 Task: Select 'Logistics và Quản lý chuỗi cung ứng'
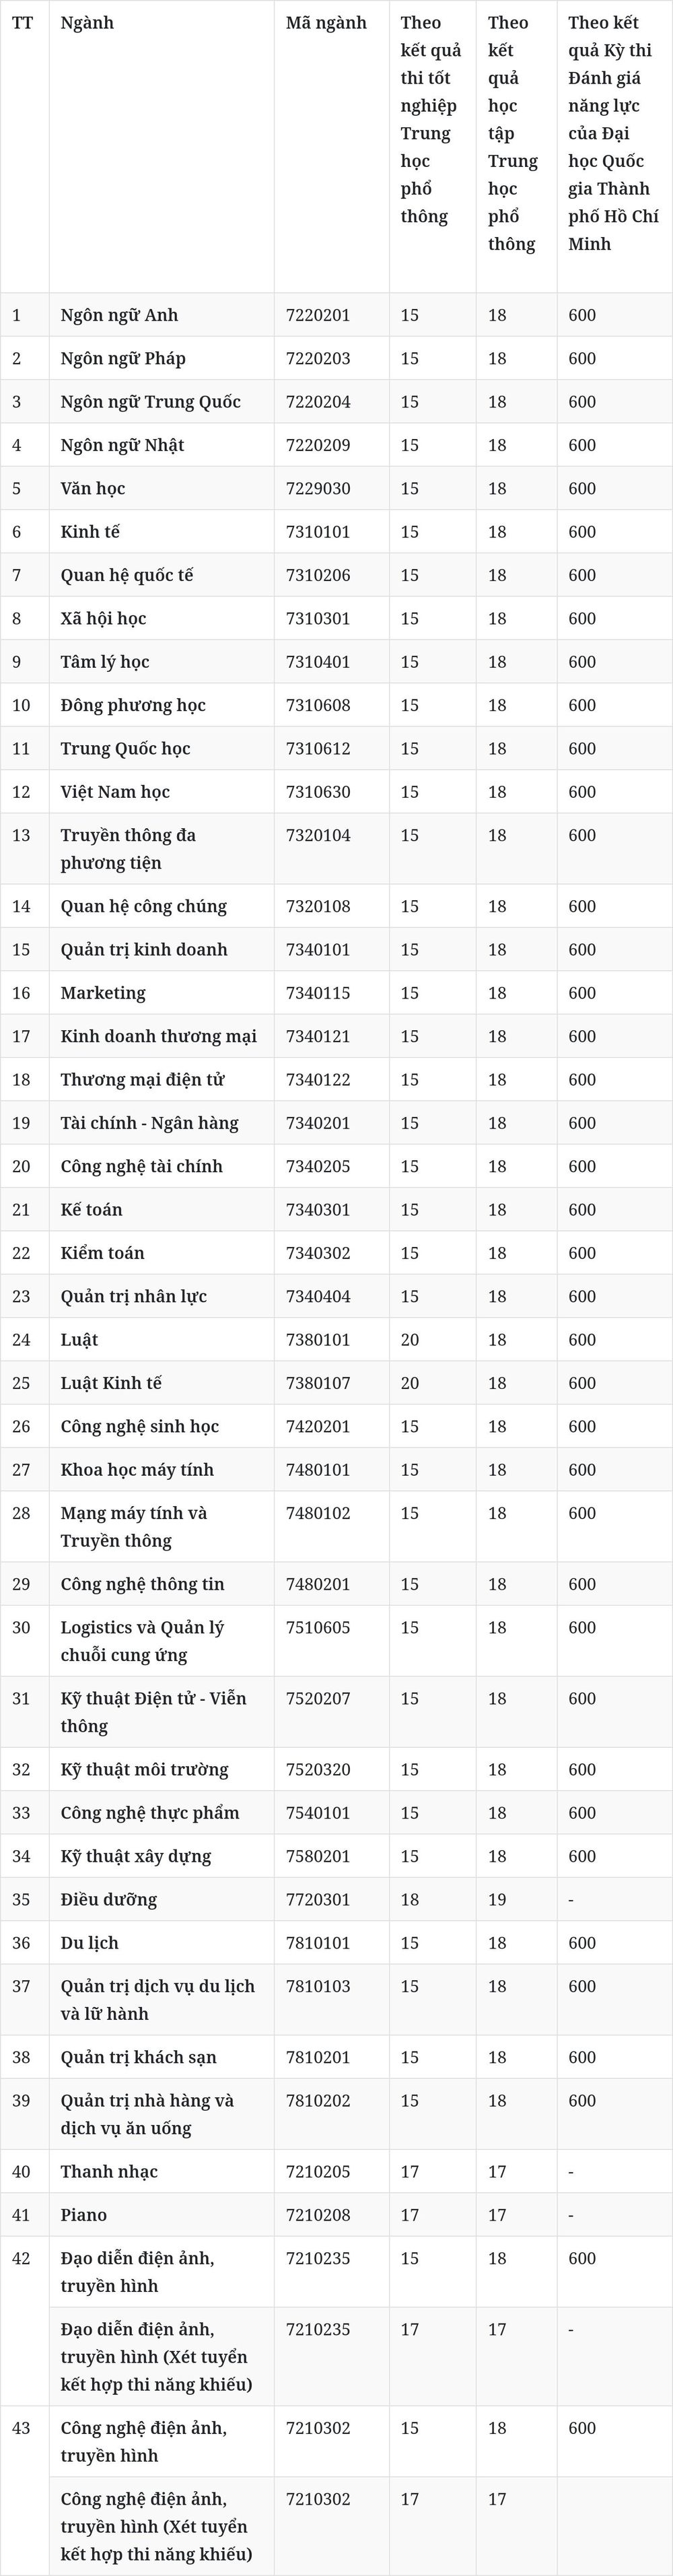point(142,1641)
